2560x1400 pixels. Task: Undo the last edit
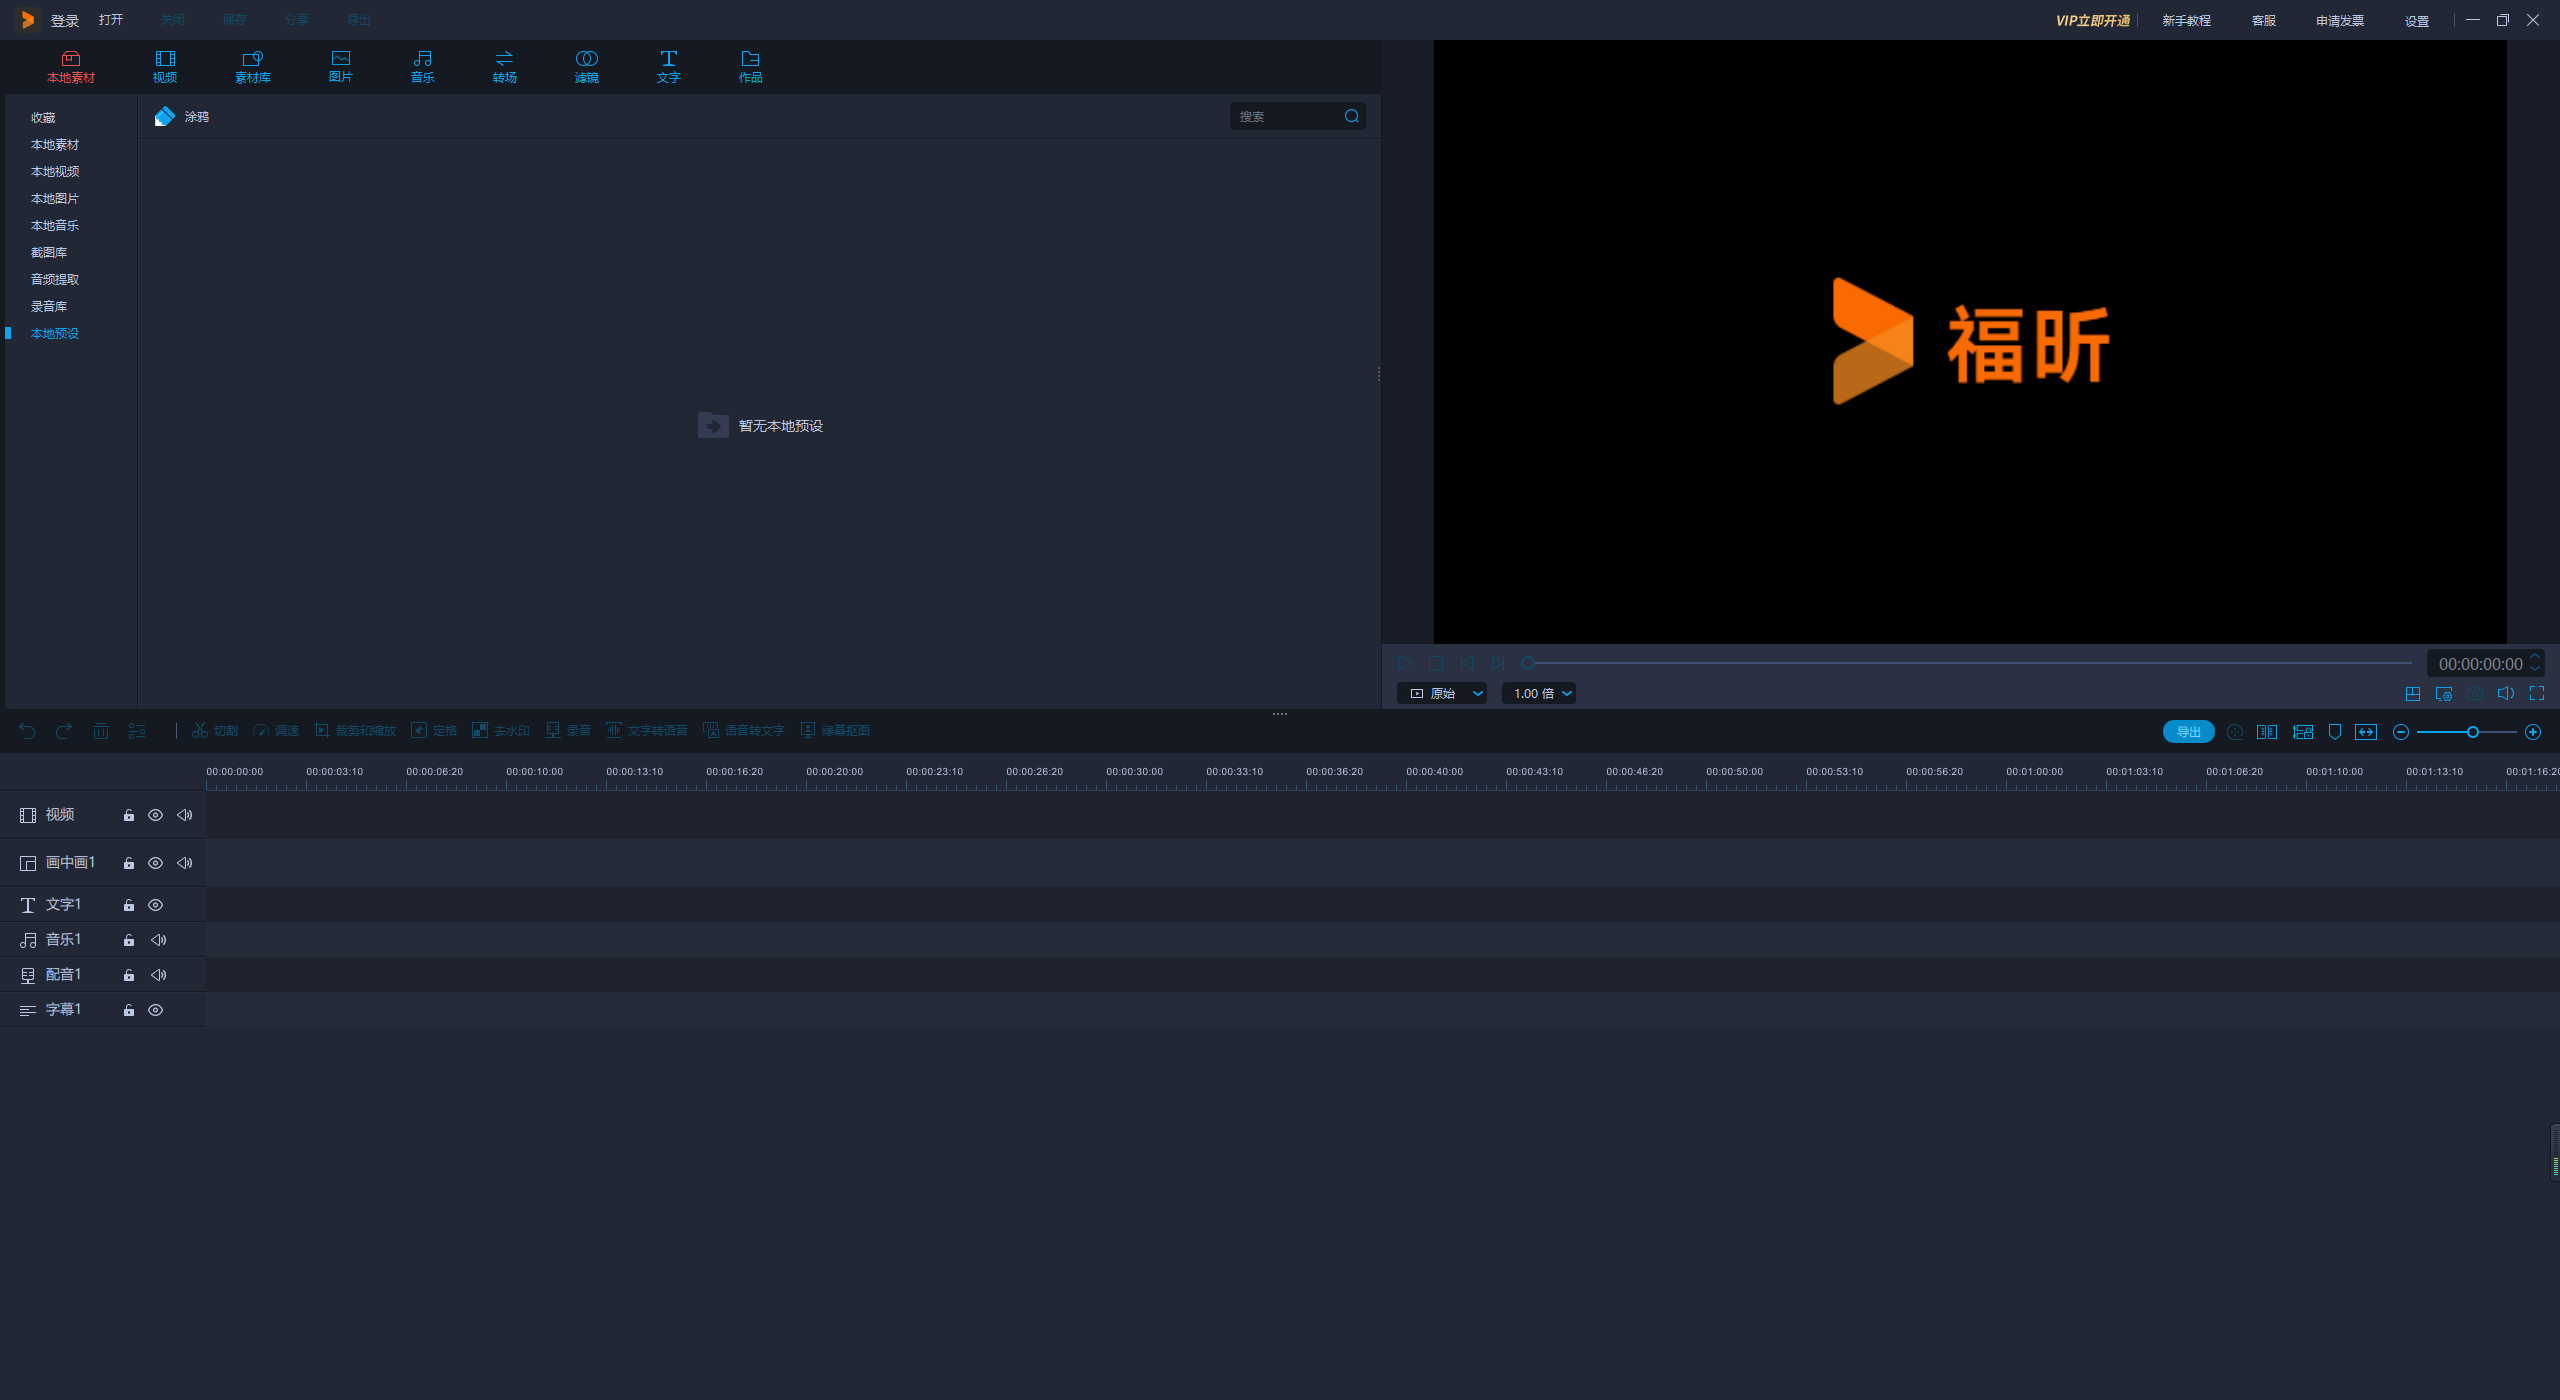[27, 731]
